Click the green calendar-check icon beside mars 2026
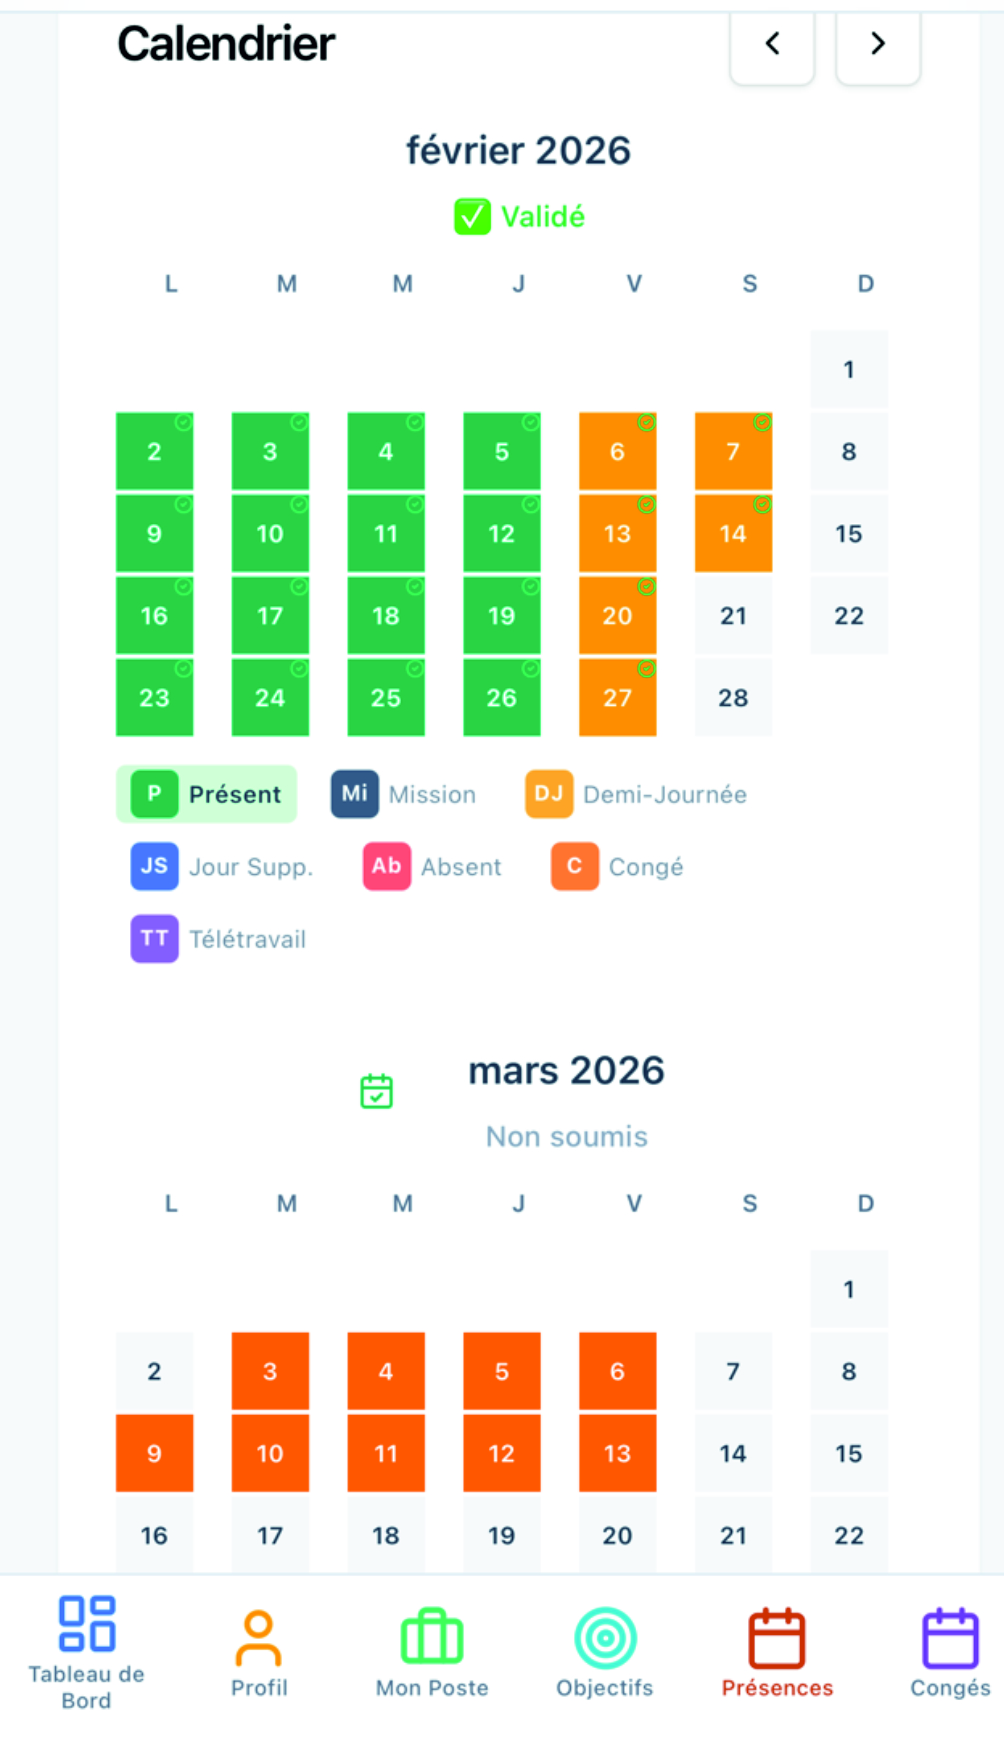 click(x=377, y=1091)
